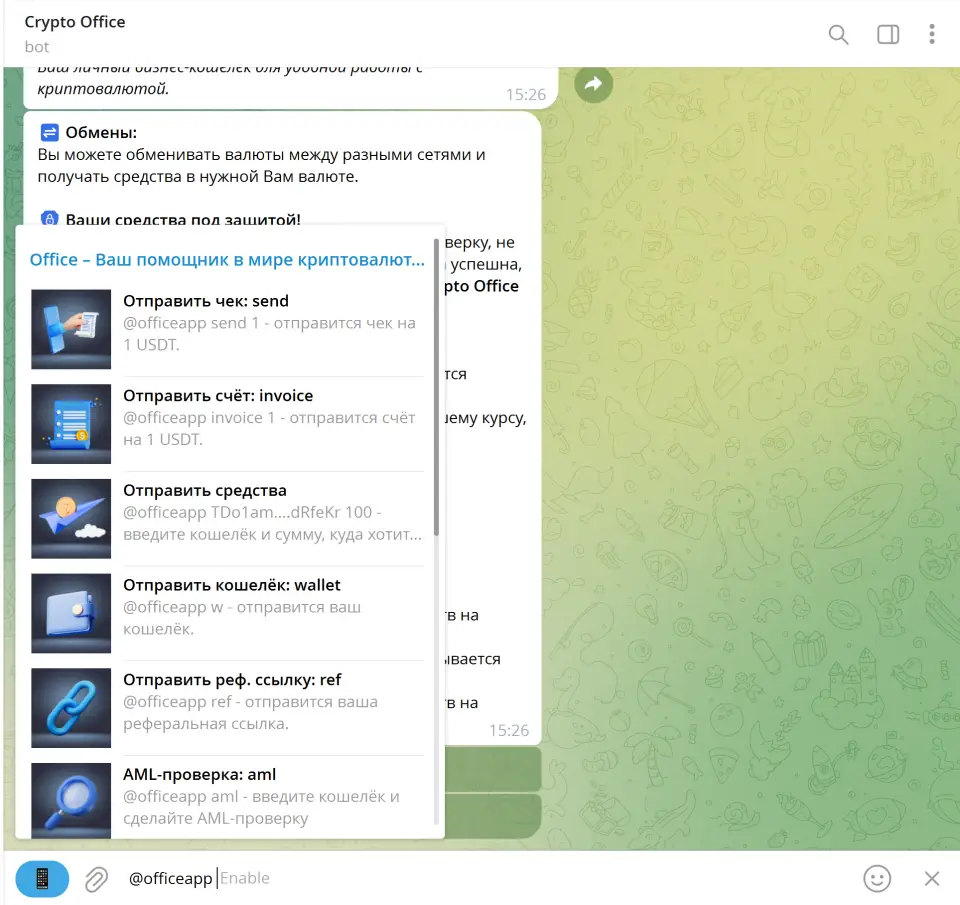Click lock icon by 'Ваши средства'
960x905 pixels.
pos(50,218)
